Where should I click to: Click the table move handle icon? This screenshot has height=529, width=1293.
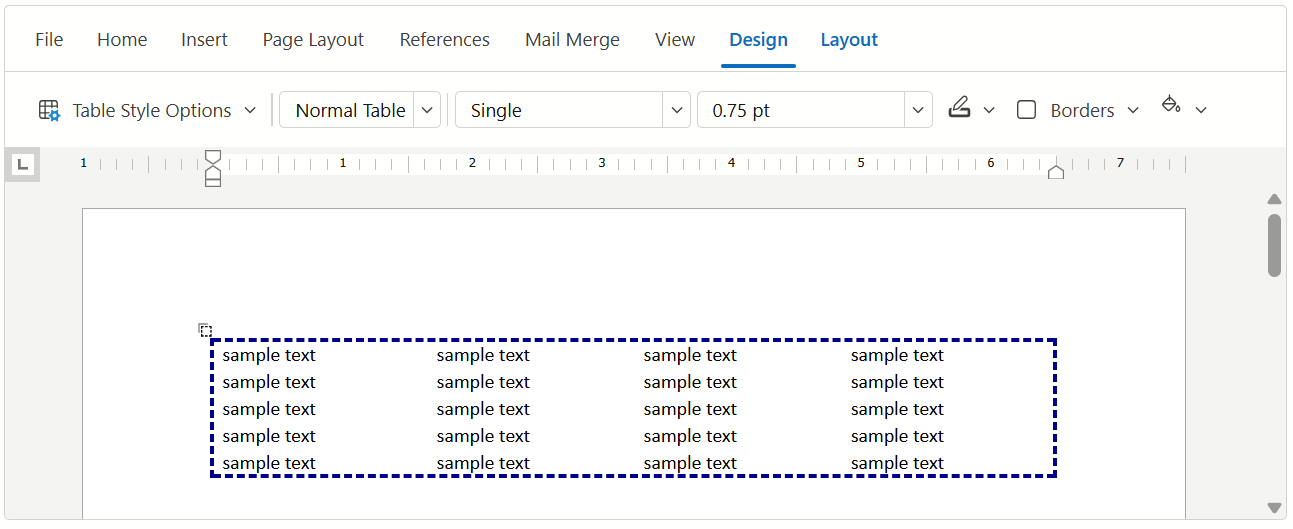coord(205,330)
